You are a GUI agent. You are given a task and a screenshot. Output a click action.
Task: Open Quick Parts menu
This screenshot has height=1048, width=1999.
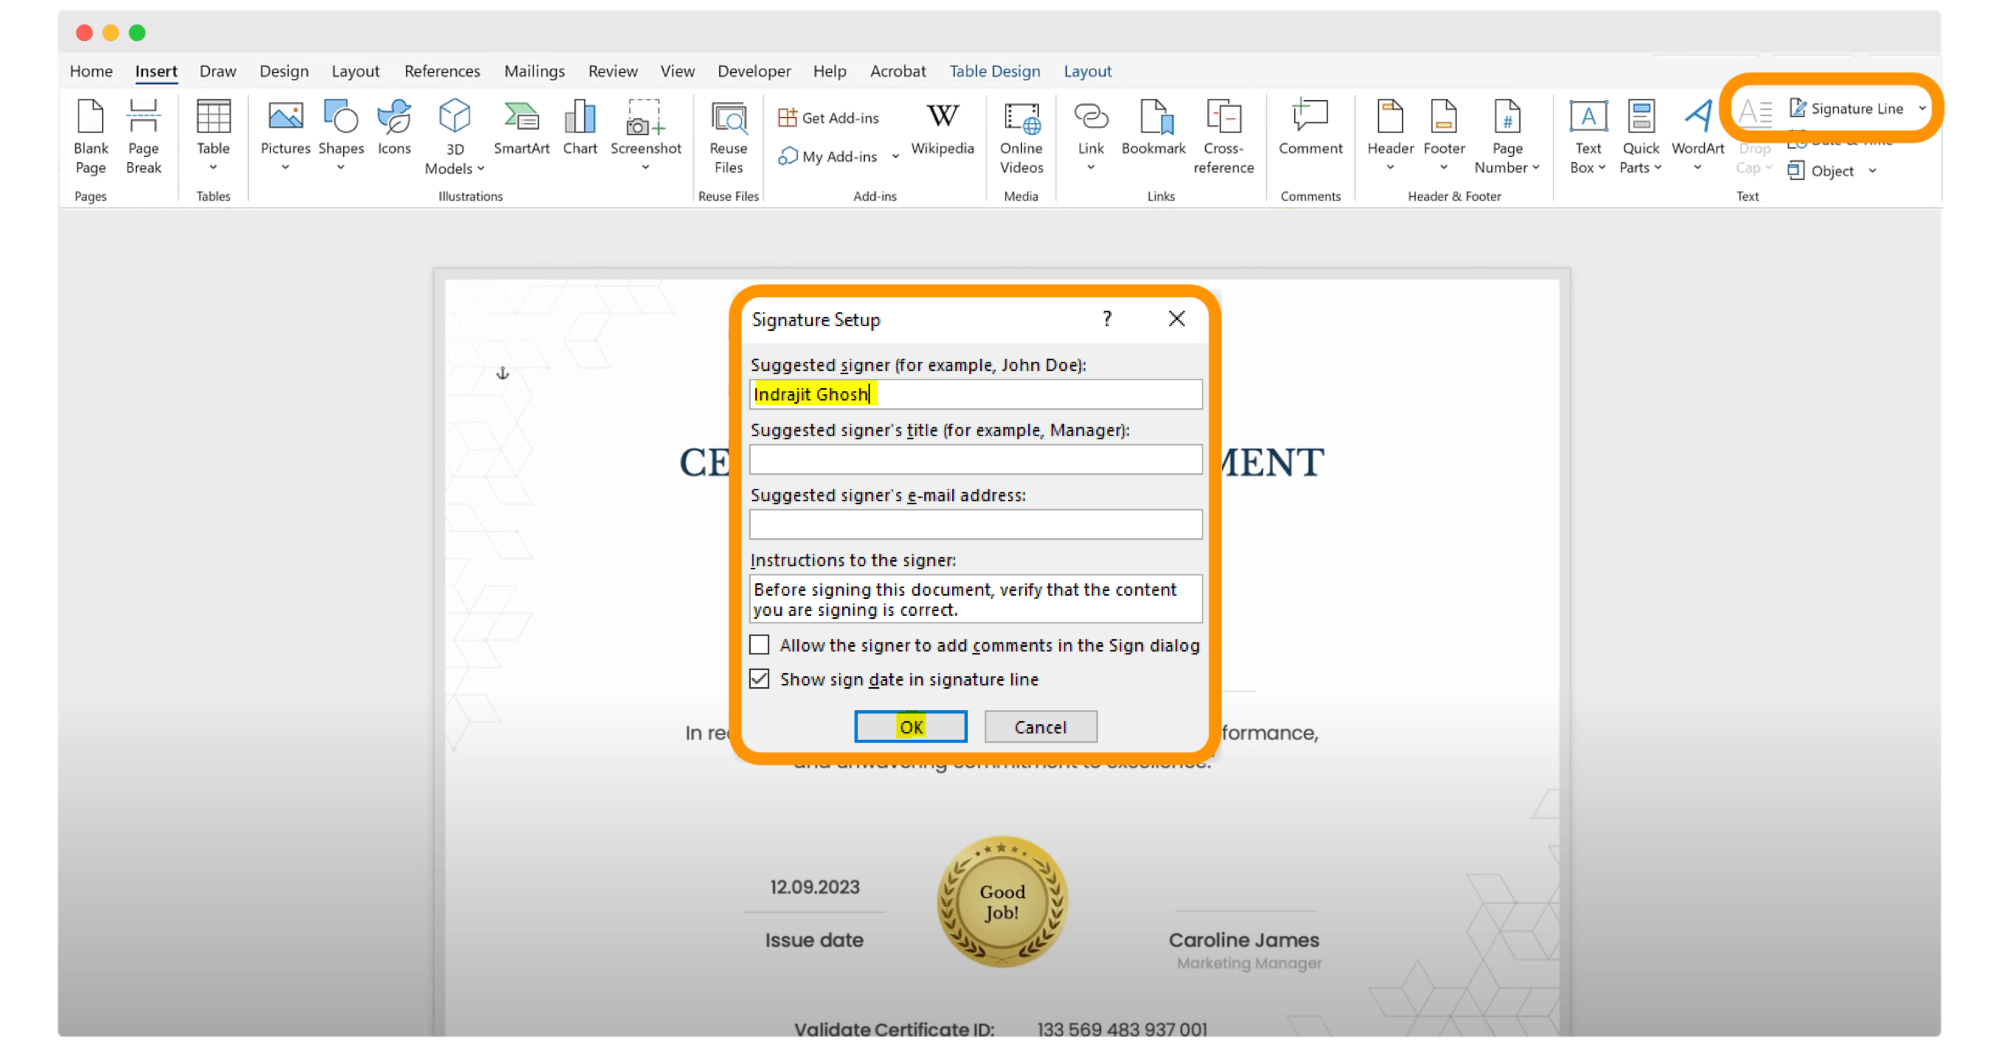[x=1641, y=137]
